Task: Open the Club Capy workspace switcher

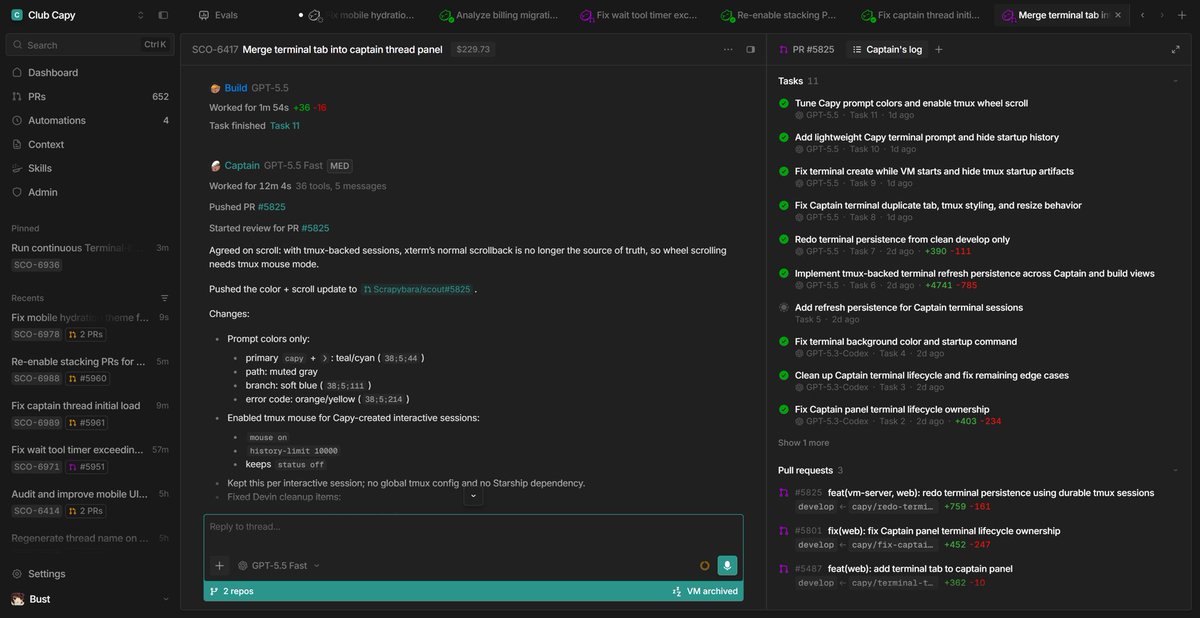Action: tap(78, 15)
